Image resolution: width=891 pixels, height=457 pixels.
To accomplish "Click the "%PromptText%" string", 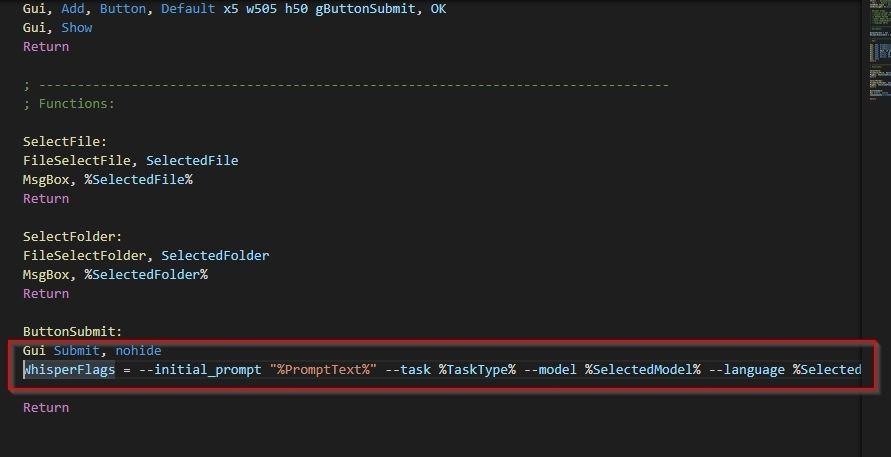I will [320, 369].
